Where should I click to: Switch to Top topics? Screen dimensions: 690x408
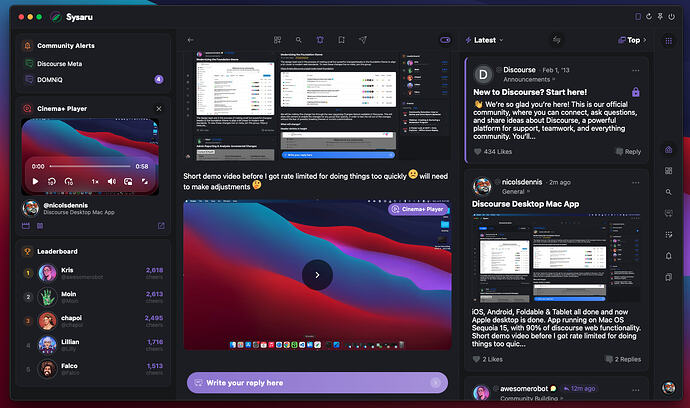pyautogui.click(x=632, y=40)
